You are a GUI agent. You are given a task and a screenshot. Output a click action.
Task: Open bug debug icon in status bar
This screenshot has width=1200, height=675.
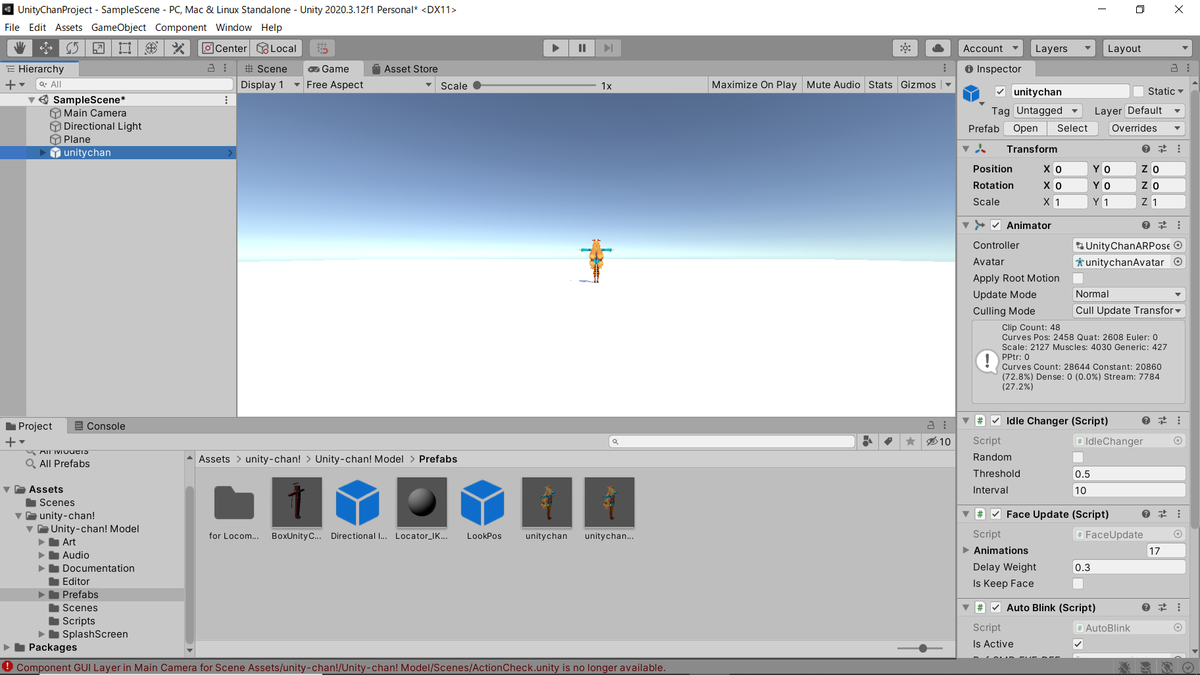[x=1126, y=667]
